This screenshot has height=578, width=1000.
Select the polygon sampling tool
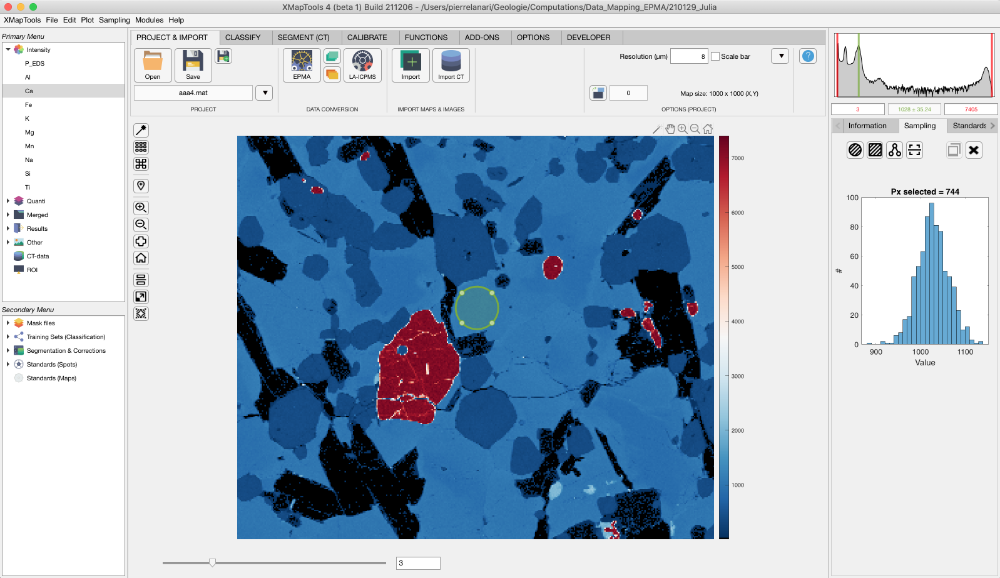[x=895, y=150]
